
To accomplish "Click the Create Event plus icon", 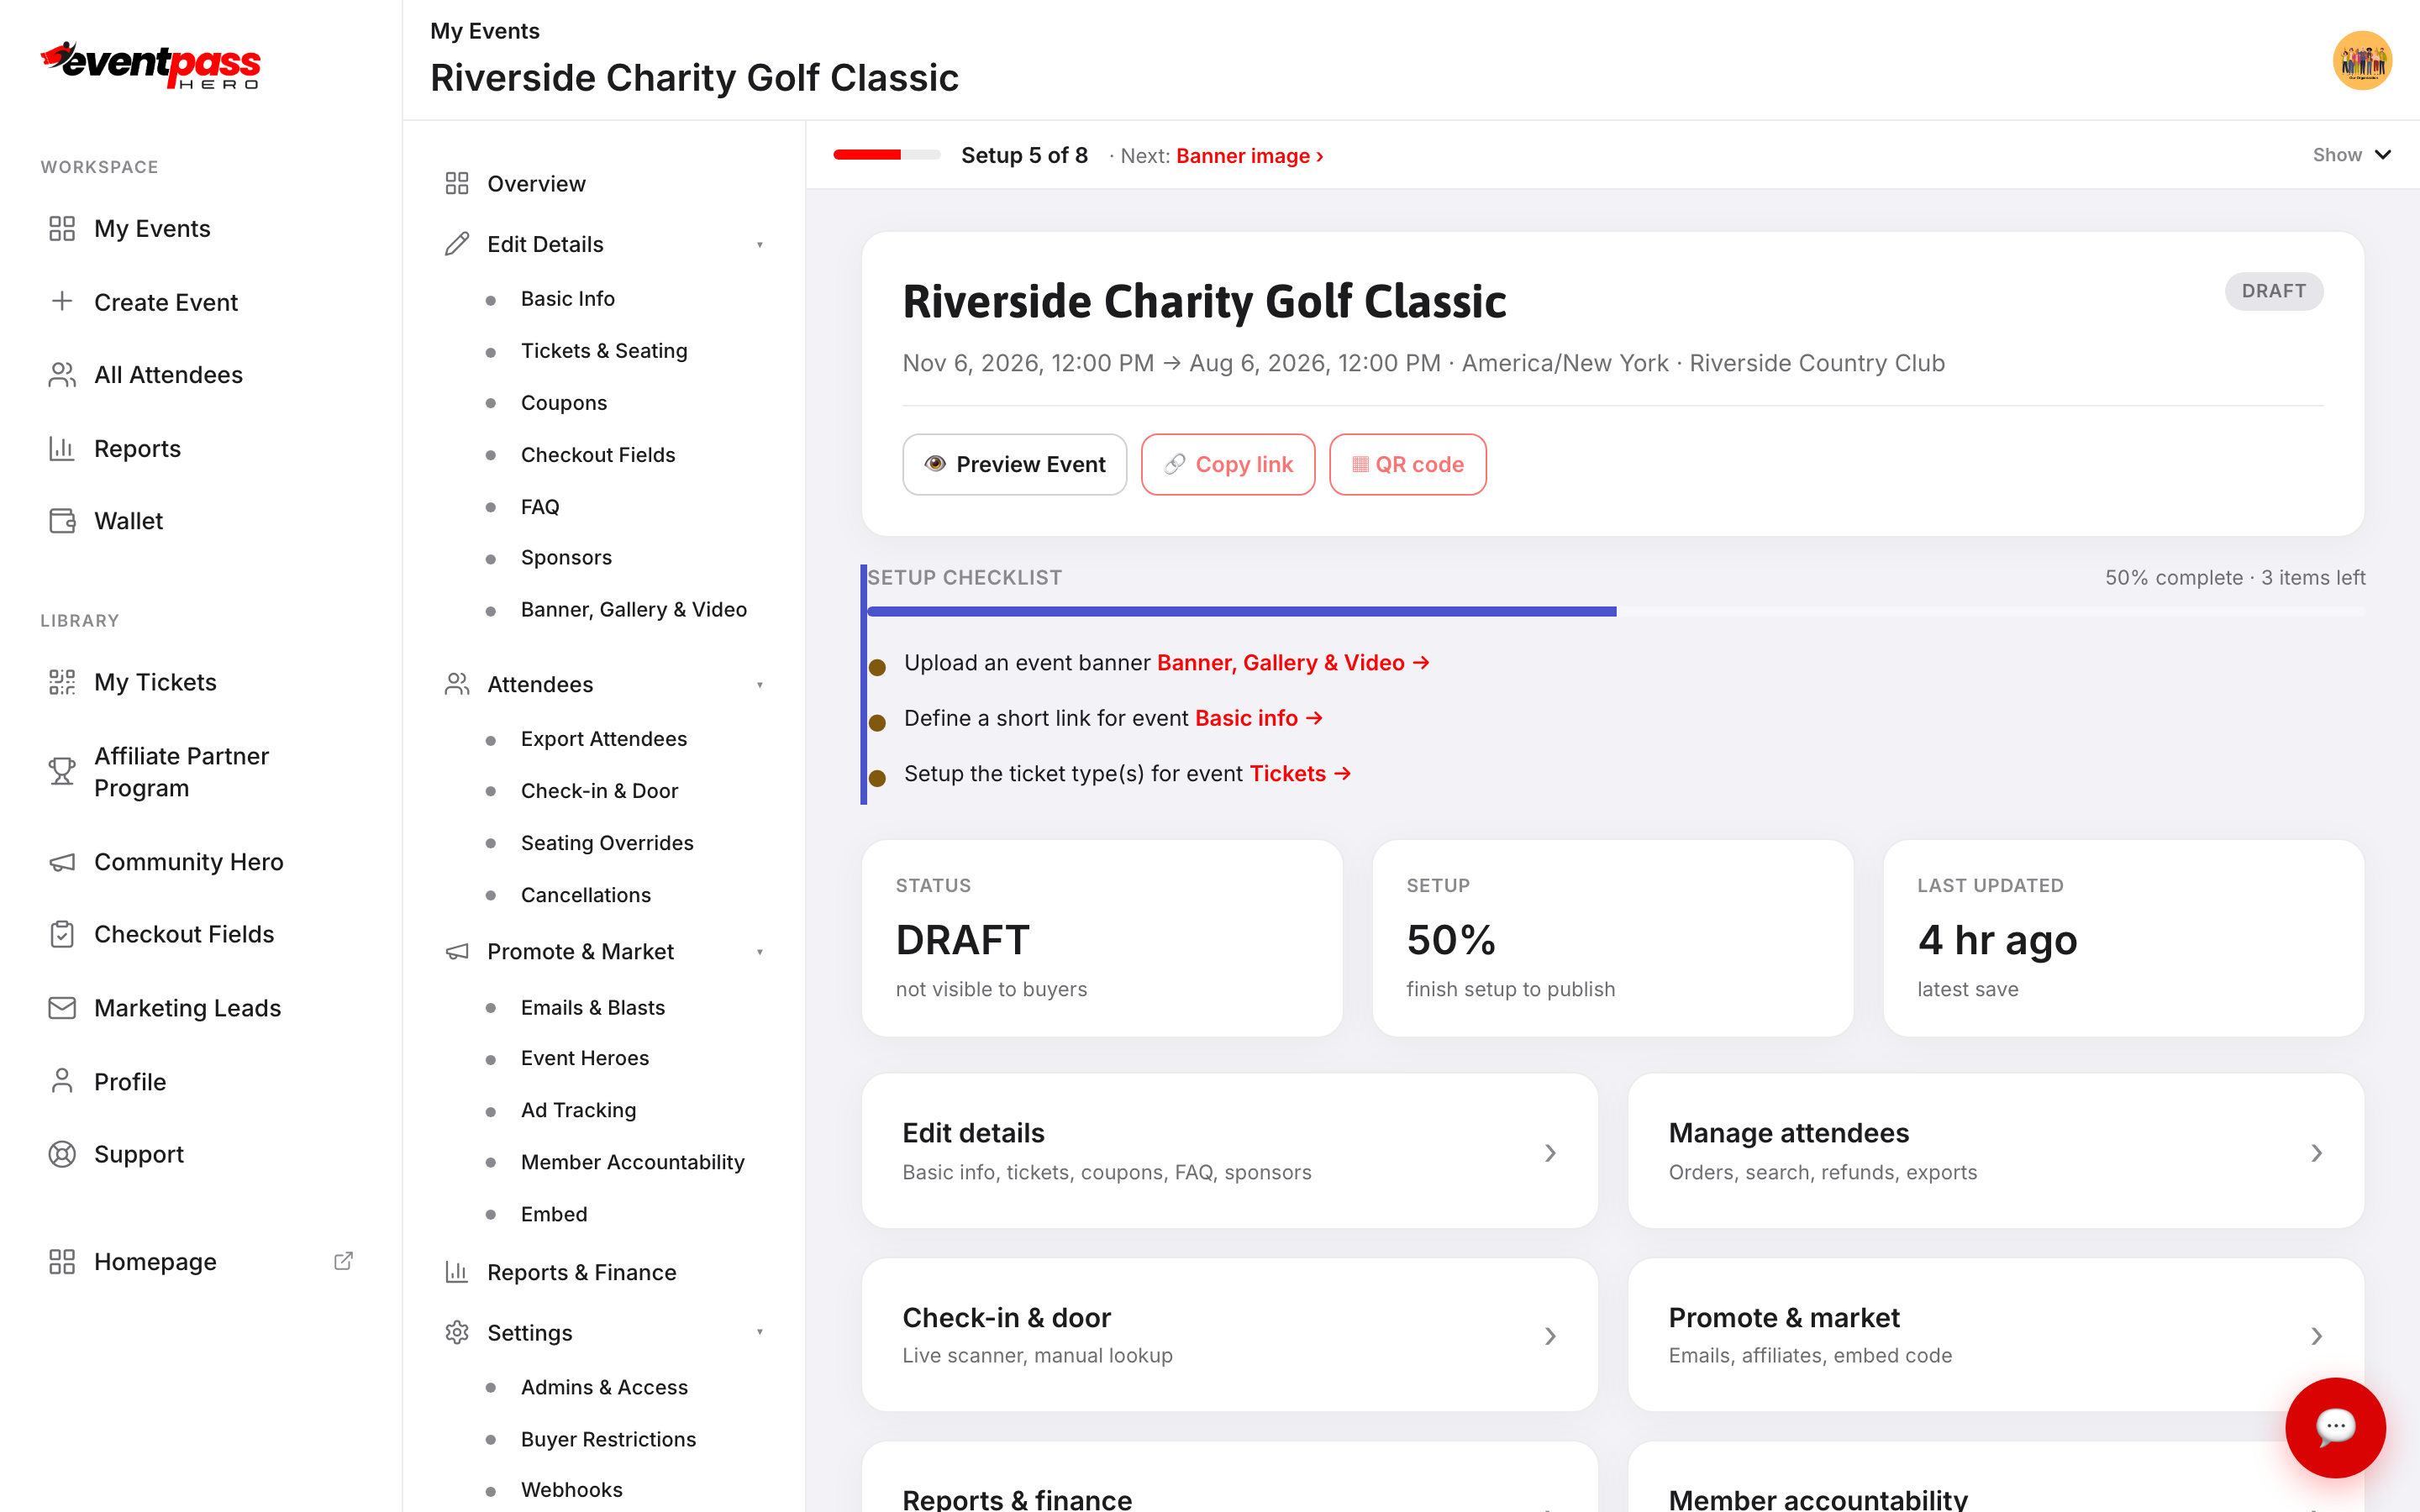I will click(x=62, y=302).
